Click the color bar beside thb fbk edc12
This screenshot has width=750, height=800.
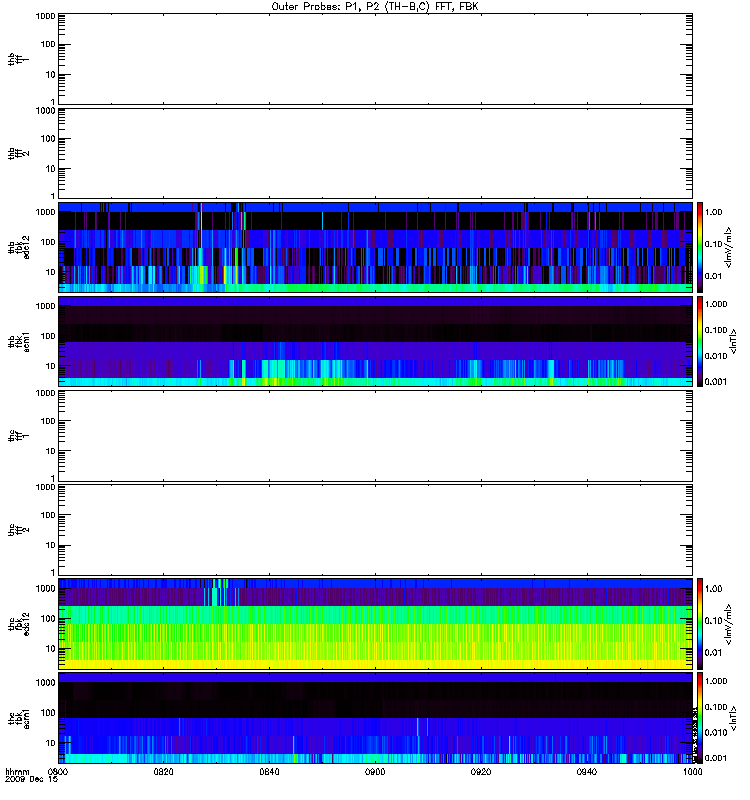(x=699, y=247)
